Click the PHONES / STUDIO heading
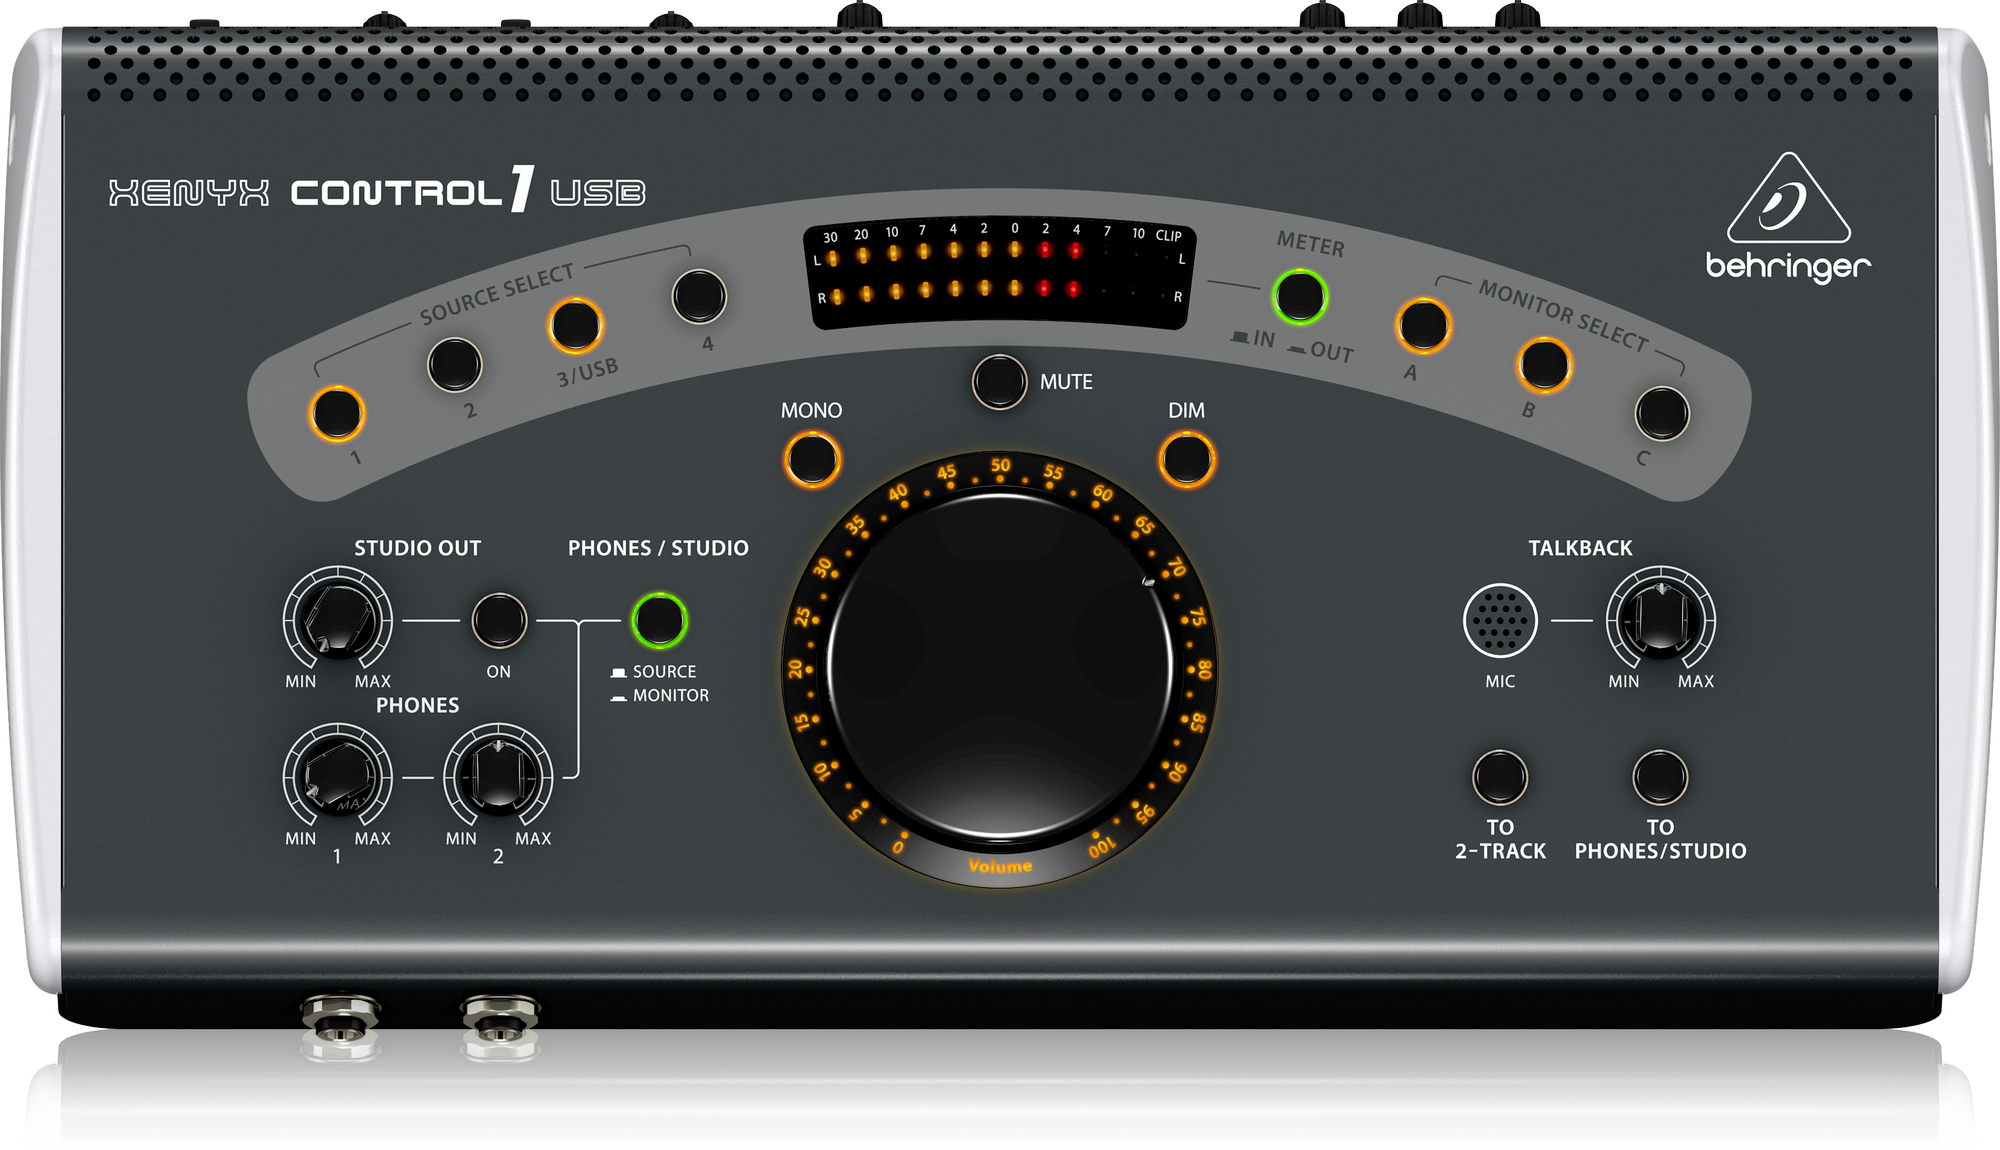2000x1150 pixels. click(x=658, y=548)
